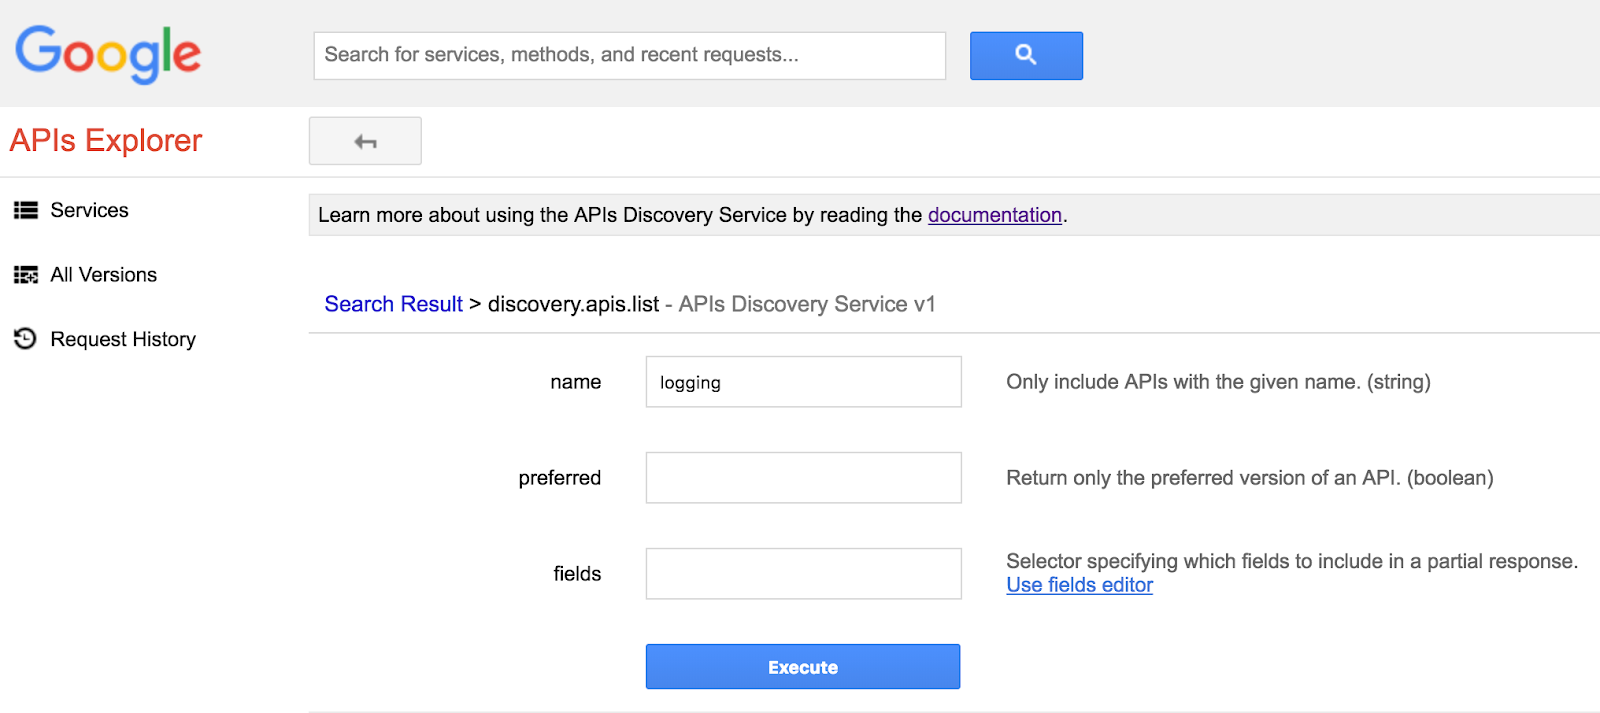Open All Versions in the sidebar
The width and height of the screenshot is (1600, 713).
pos(104,275)
